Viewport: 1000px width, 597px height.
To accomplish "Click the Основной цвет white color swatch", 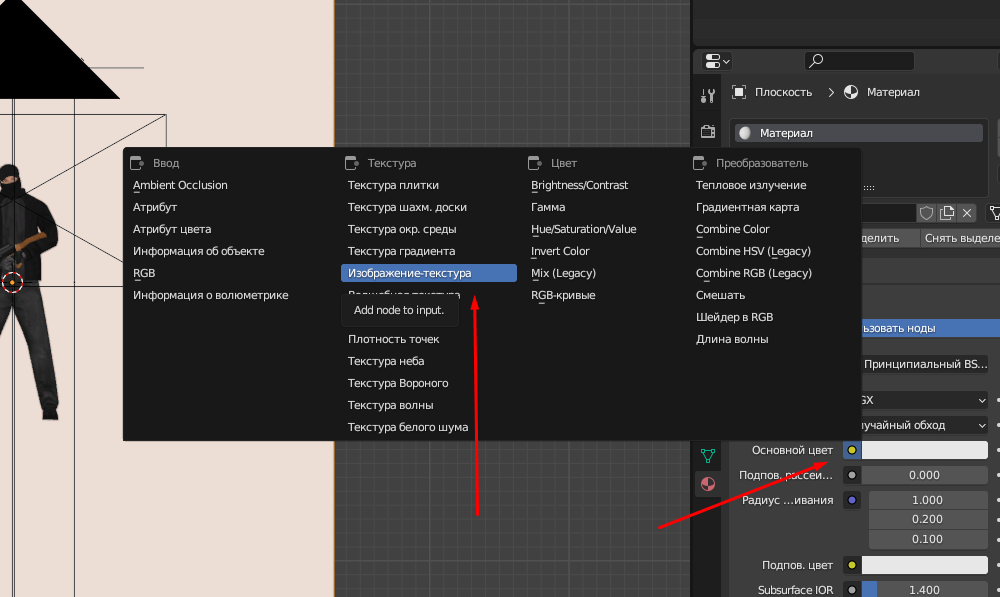I will tap(924, 451).
